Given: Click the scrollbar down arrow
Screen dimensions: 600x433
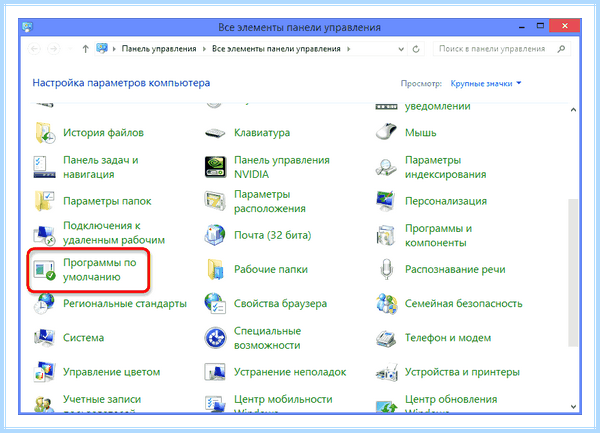Looking at the screenshot, I should click(x=573, y=407).
